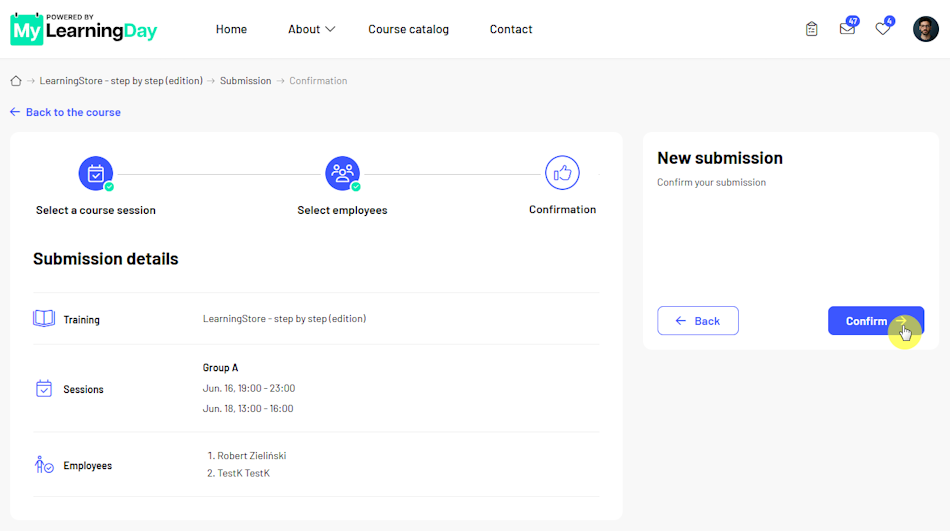The width and height of the screenshot is (950, 531).
Task: Select the Jun. 16, 19:00 - 23:00 session
Action: point(249,389)
